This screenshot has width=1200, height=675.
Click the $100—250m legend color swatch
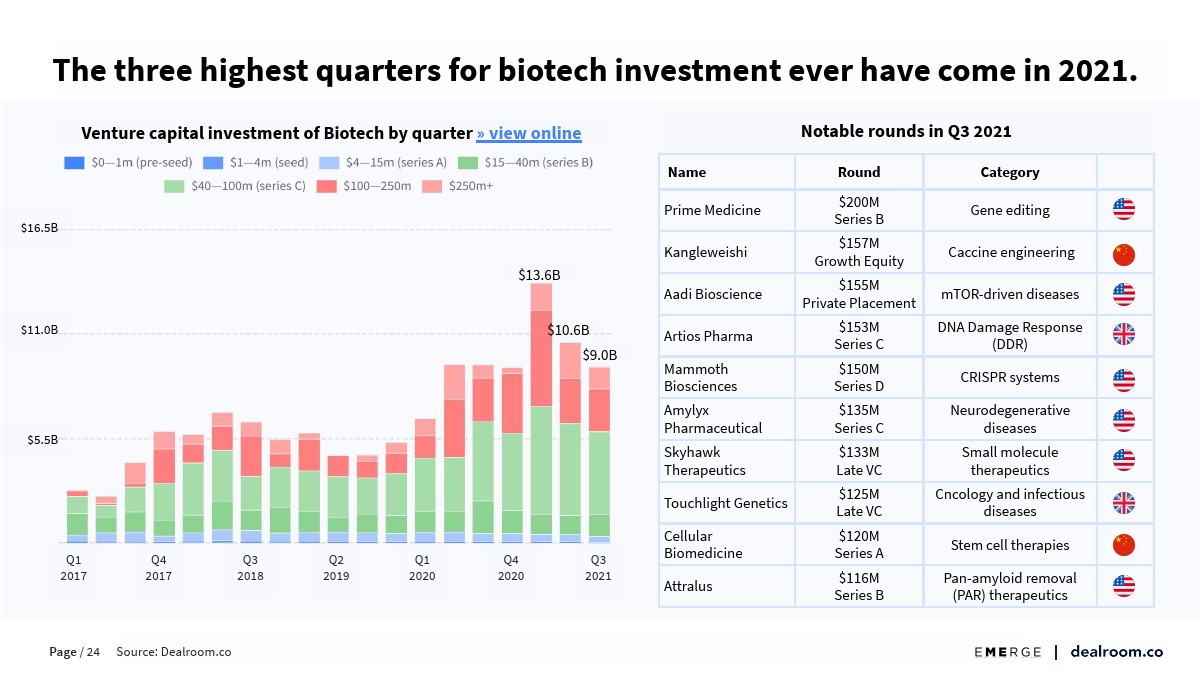327,186
